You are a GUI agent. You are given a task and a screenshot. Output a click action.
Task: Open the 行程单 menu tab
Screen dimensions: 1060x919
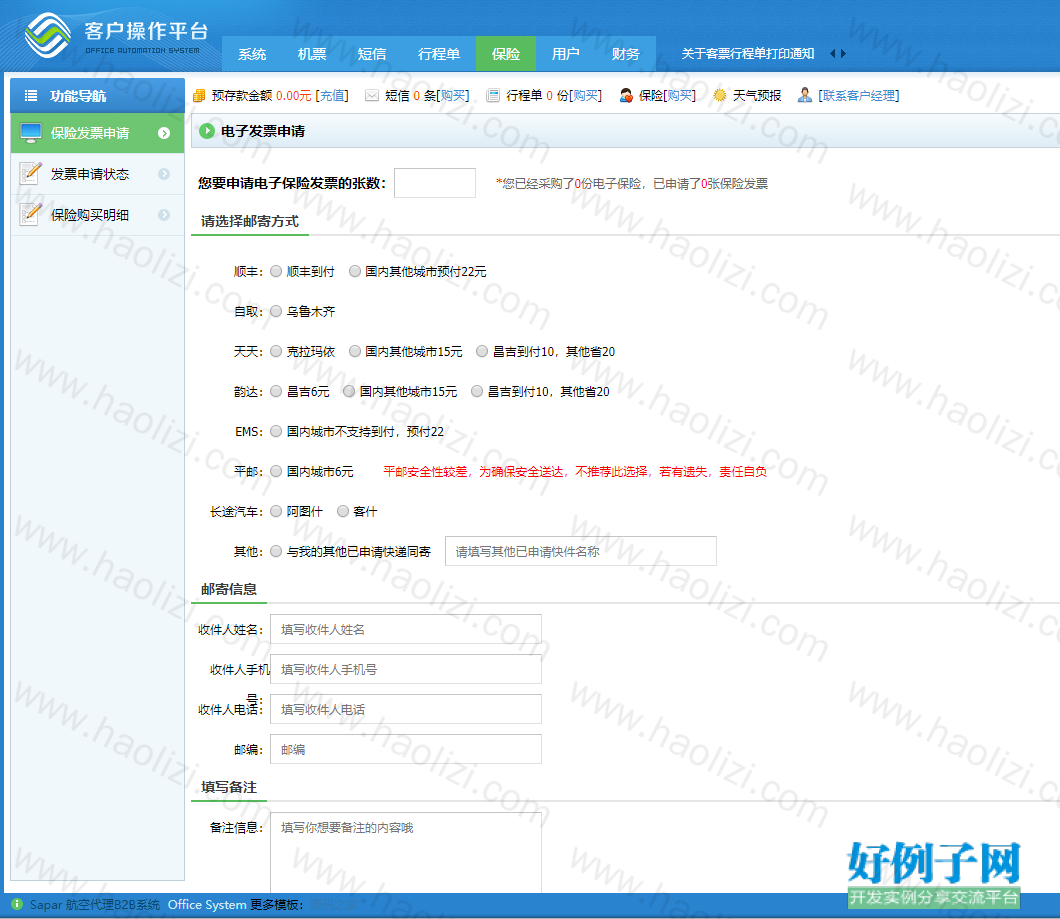(x=439, y=53)
